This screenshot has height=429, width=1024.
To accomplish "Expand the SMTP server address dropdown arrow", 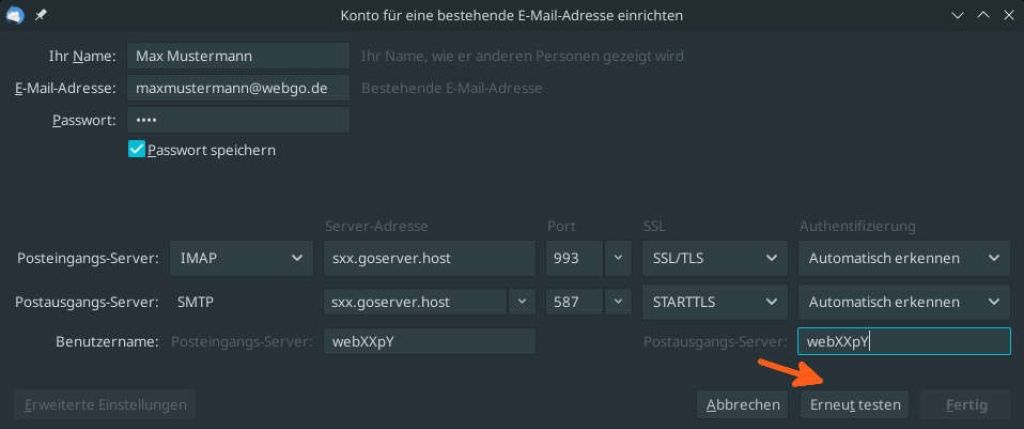I will coord(521,302).
